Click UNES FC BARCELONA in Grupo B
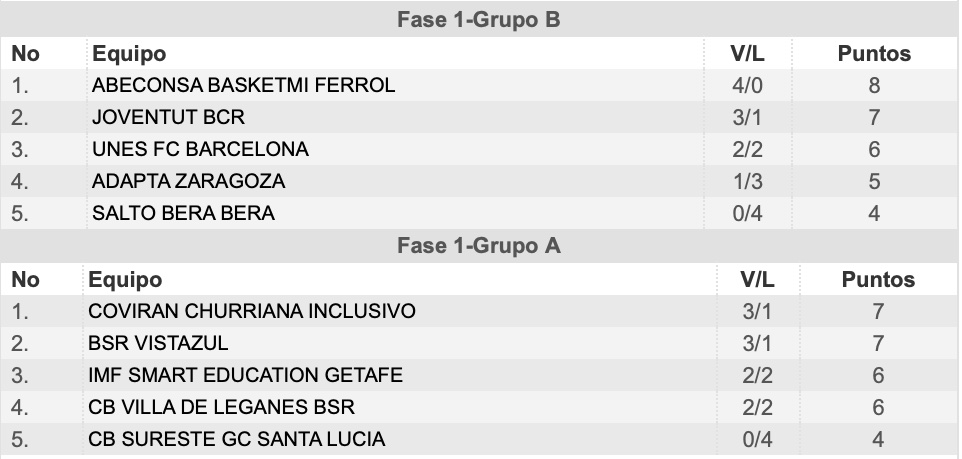The image size is (962, 459). 200,149
